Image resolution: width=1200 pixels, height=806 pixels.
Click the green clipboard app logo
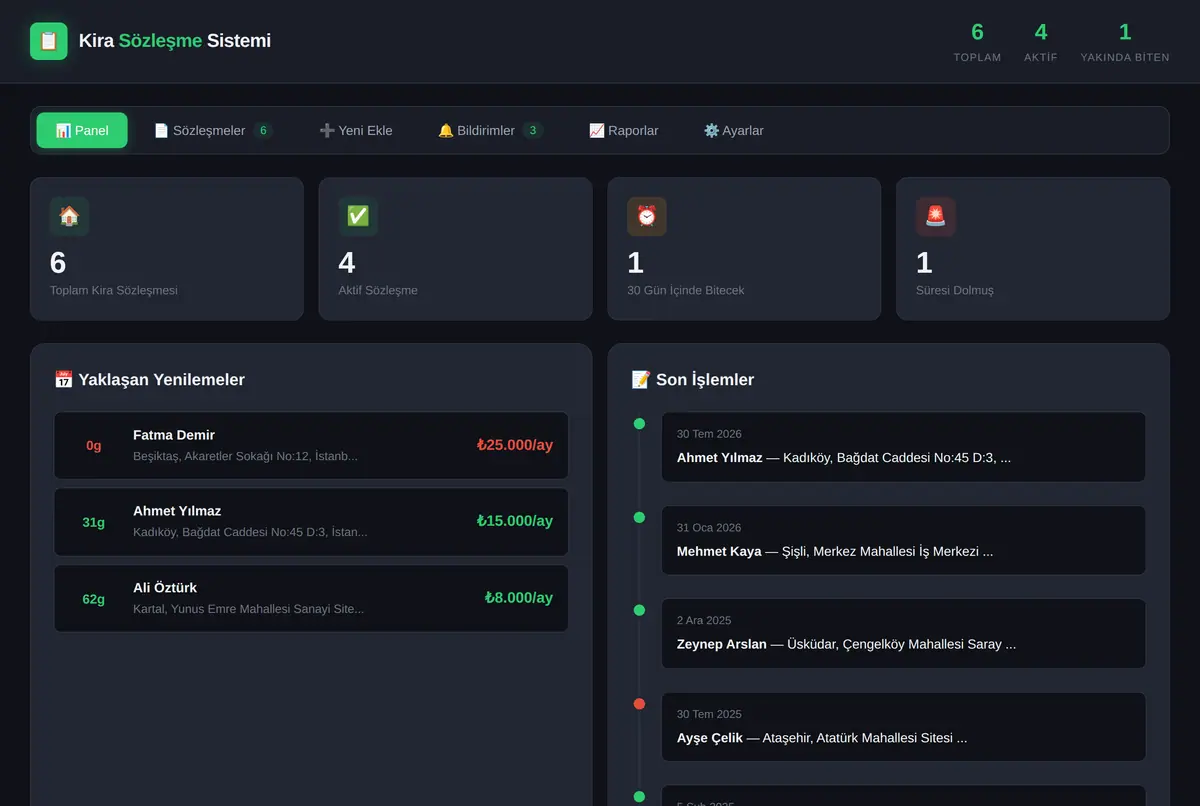pyautogui.click(x=49, y=41)
